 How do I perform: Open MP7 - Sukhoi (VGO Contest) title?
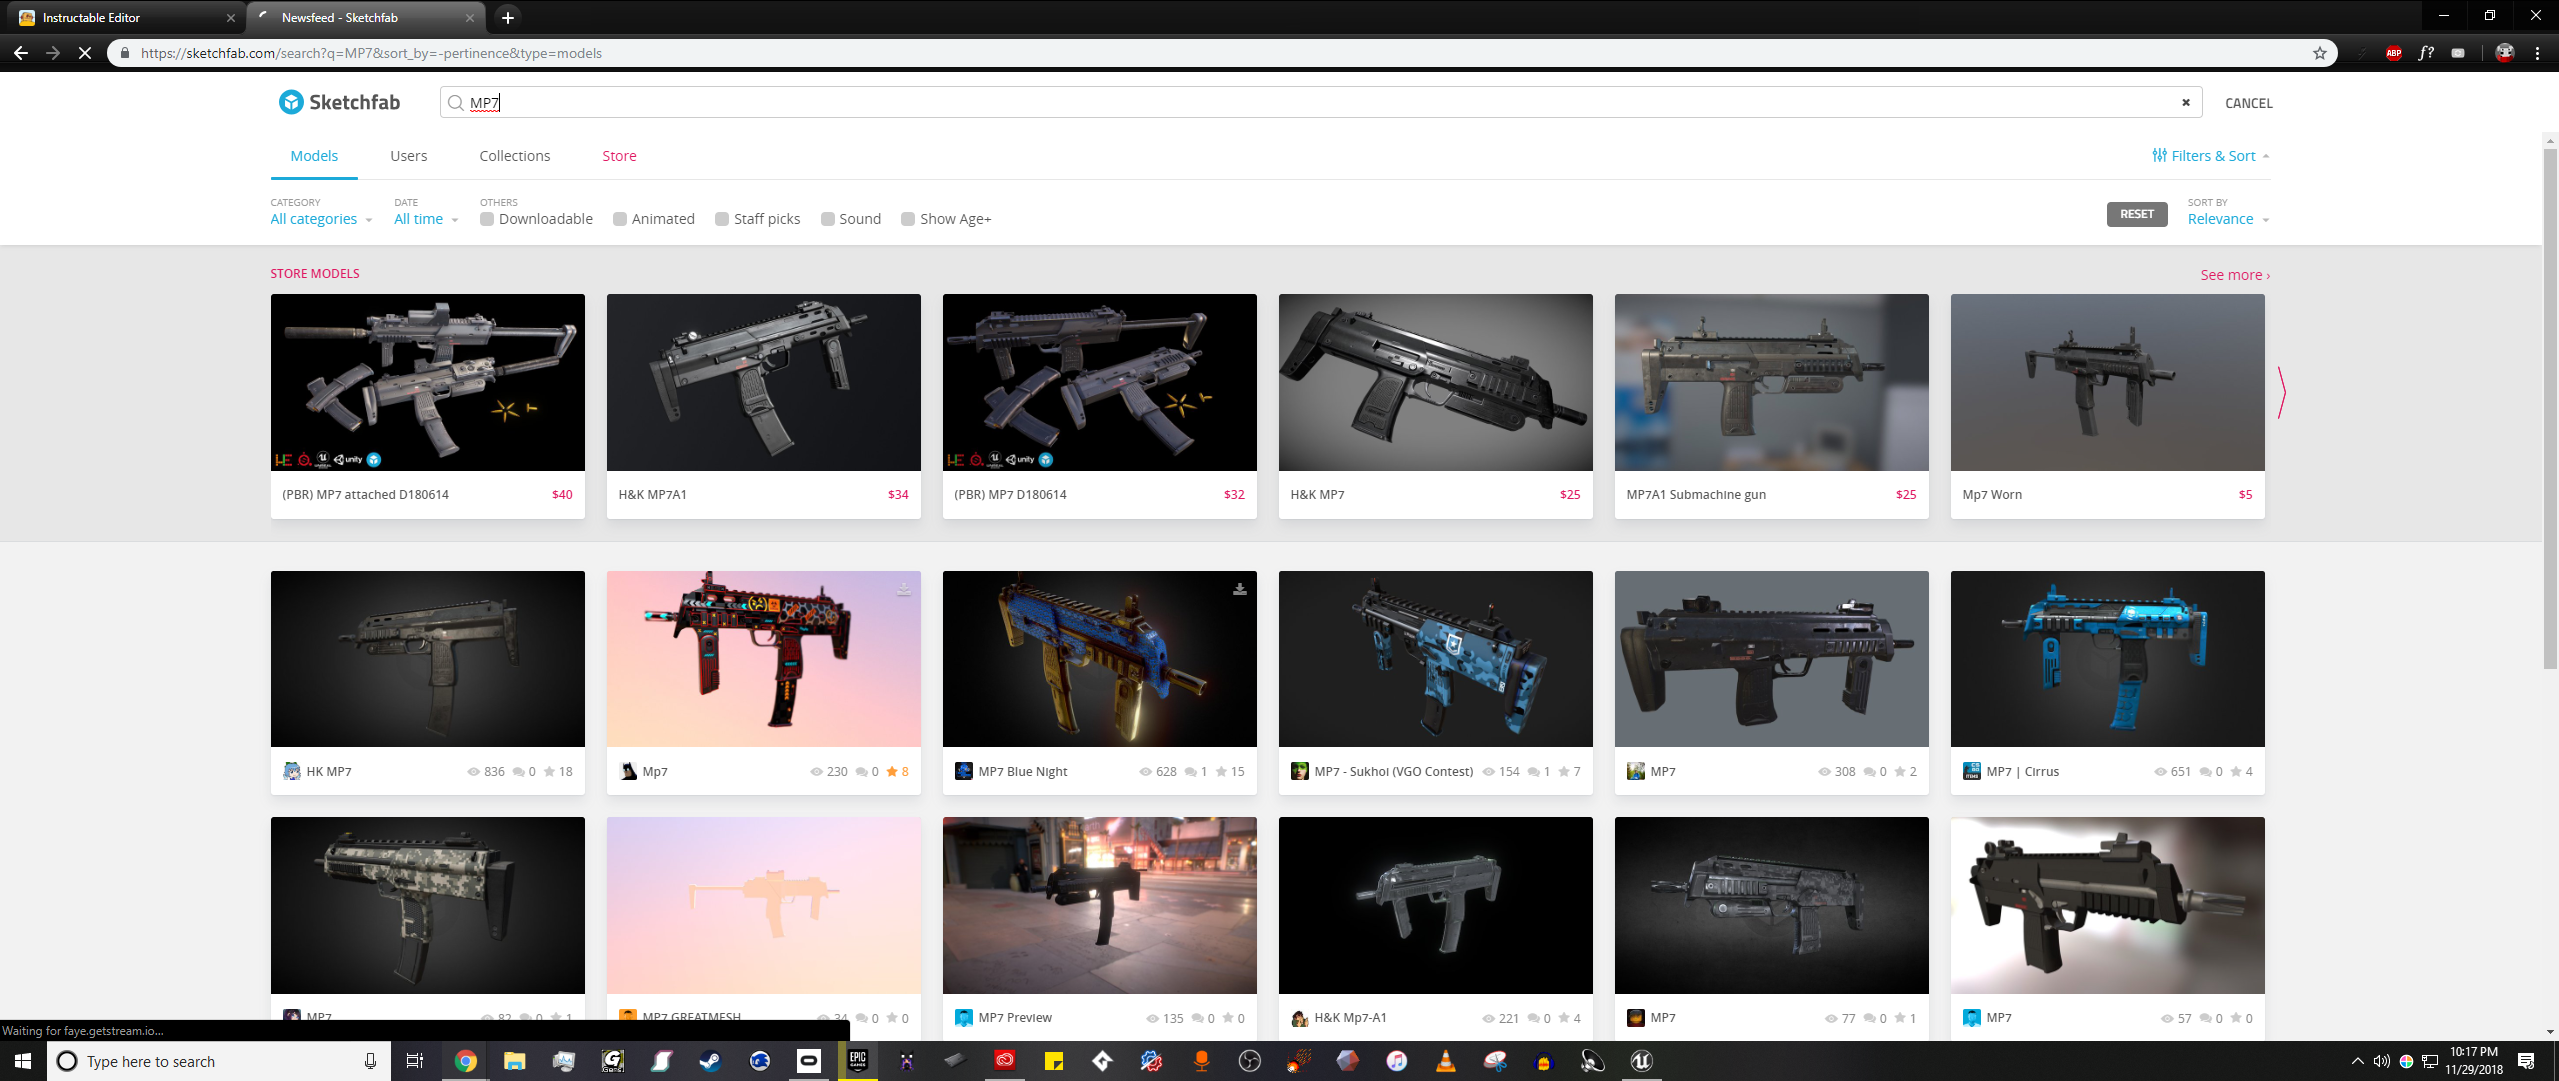(x=1393, y=771)
